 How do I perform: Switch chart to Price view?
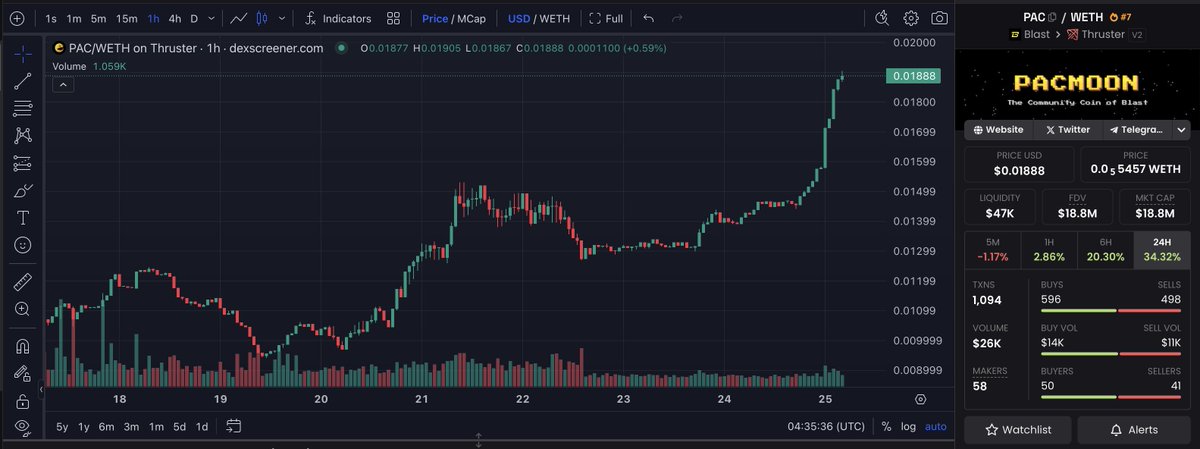tap(435, 18)
